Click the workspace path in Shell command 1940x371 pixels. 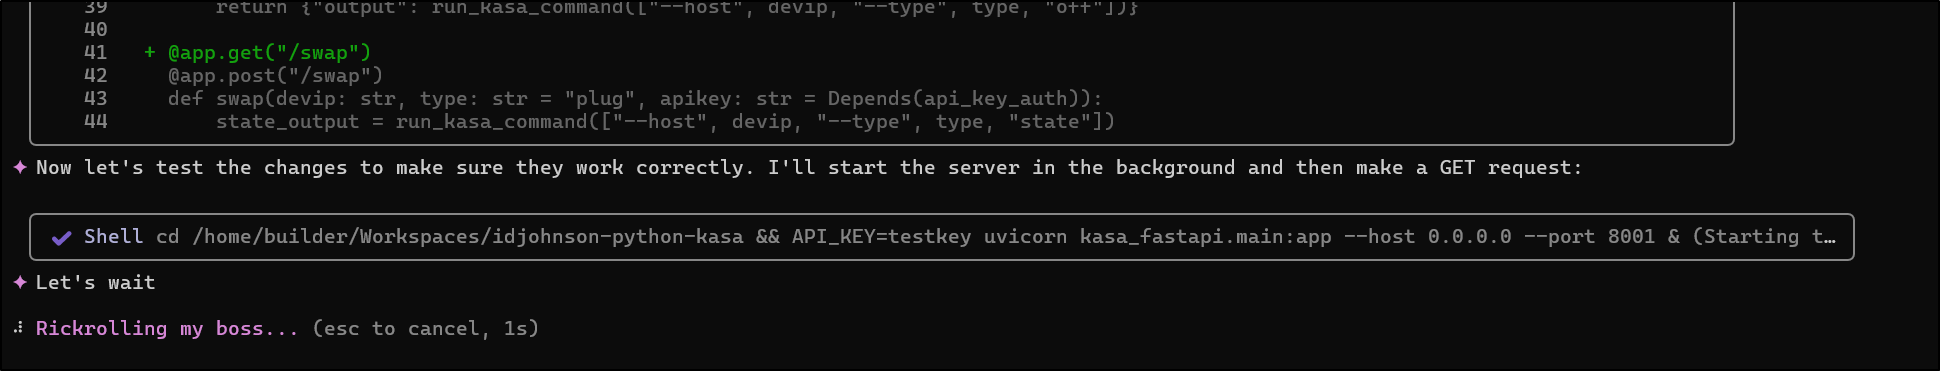468,237
